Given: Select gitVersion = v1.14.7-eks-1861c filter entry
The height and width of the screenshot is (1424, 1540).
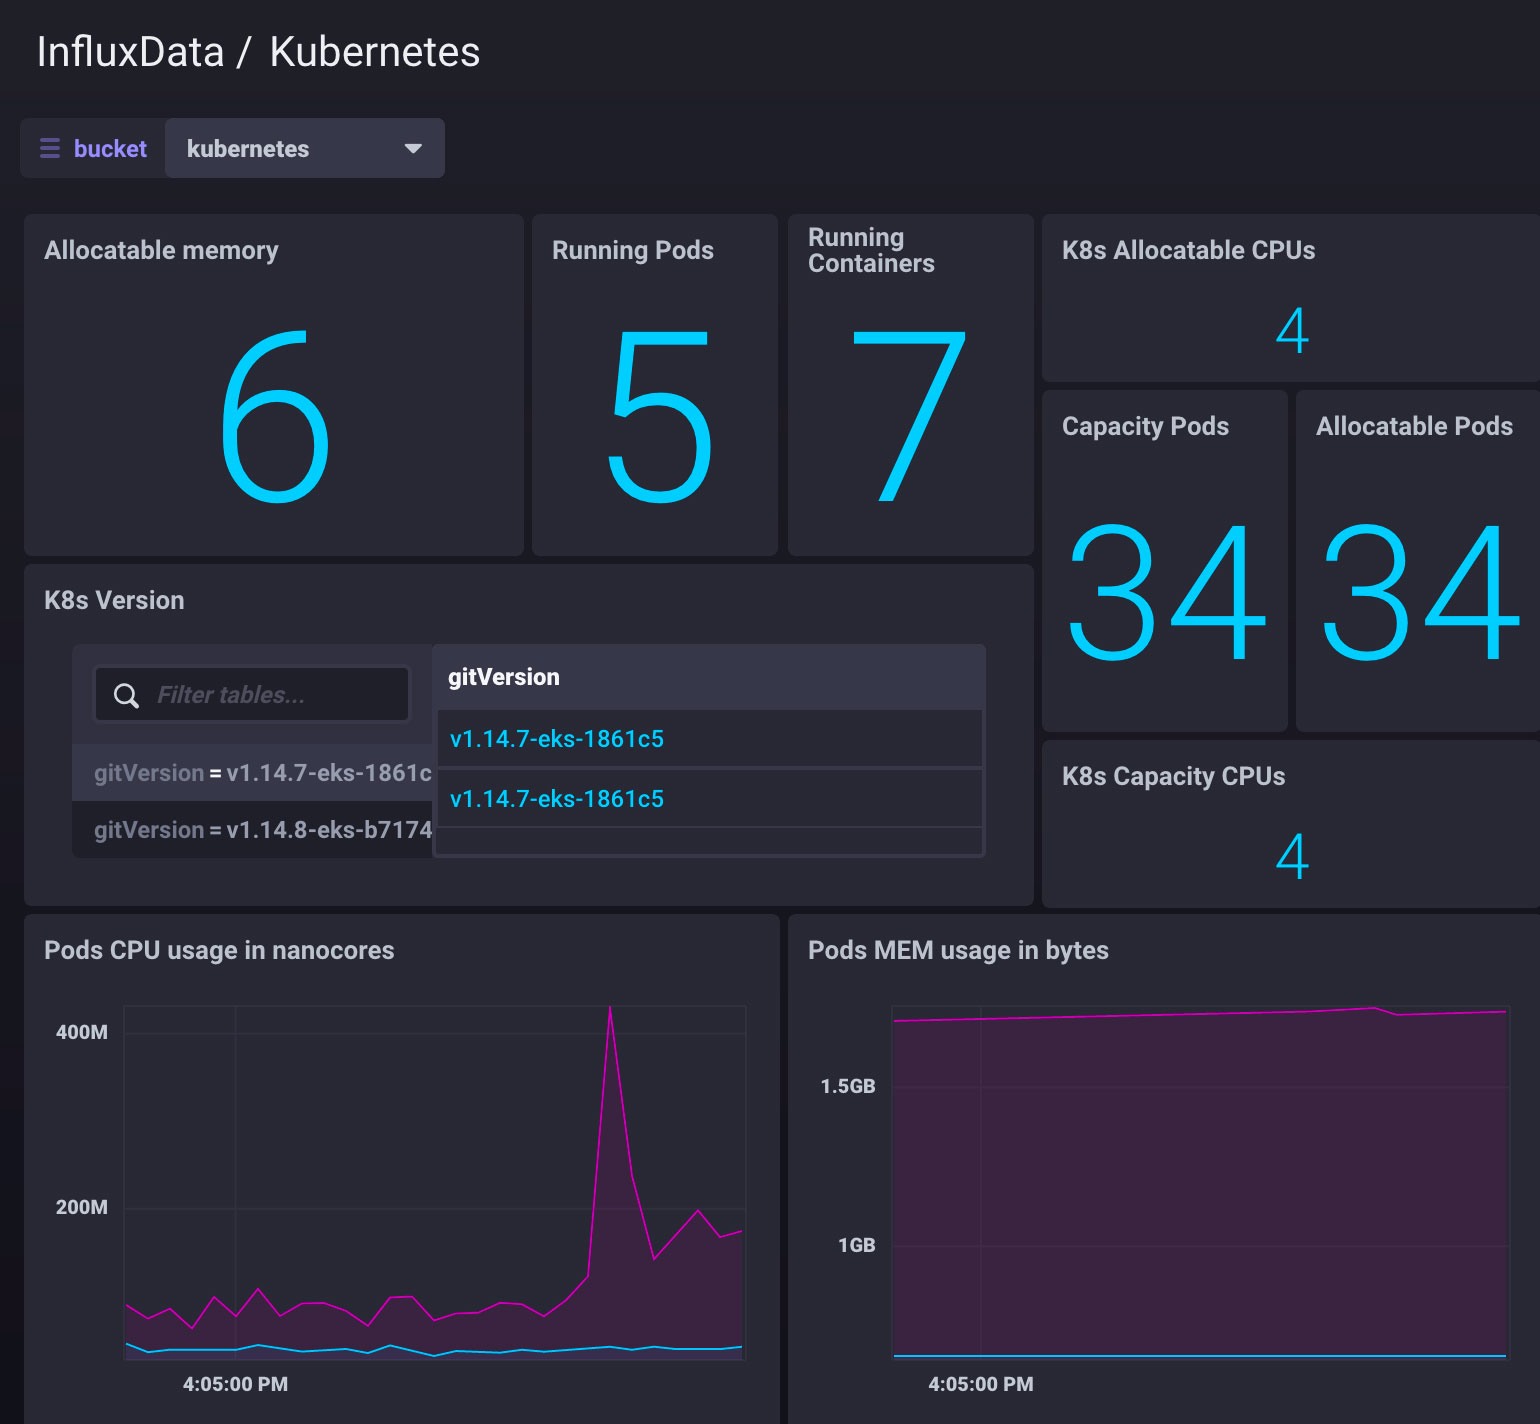Looking at the screenshot, I should point(252,773).
